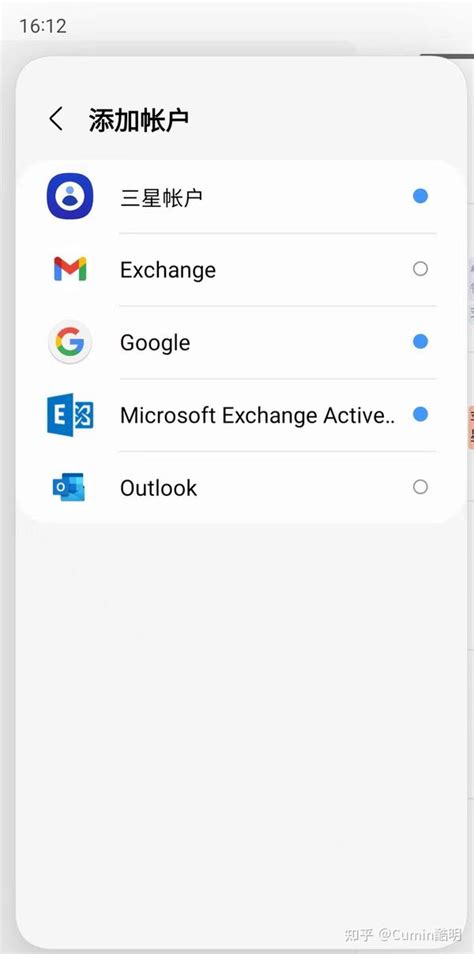Tap the 16:12 clock in status bar
Image resolution: width=474 pixels, height=954 pixels.
coord(43,26)
